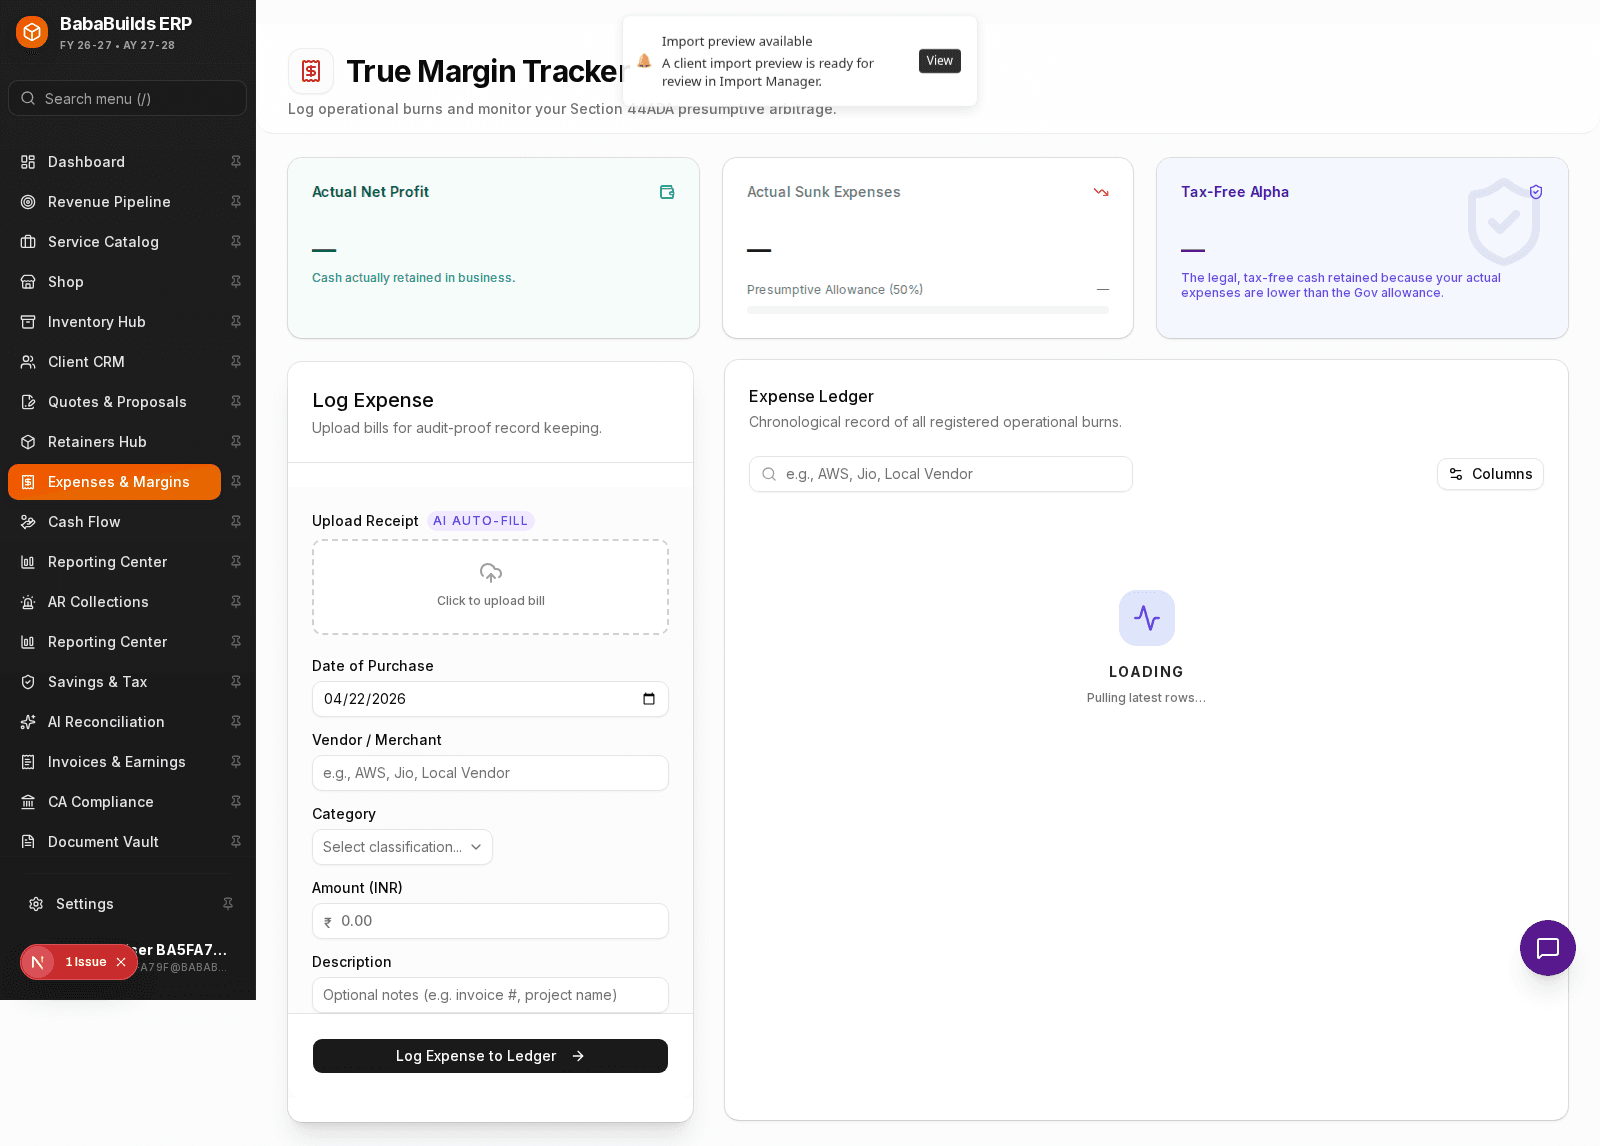Click wallet icon on Actual Net Profit card
The height and width of the screenshot is (1146, 1600).
667,192
